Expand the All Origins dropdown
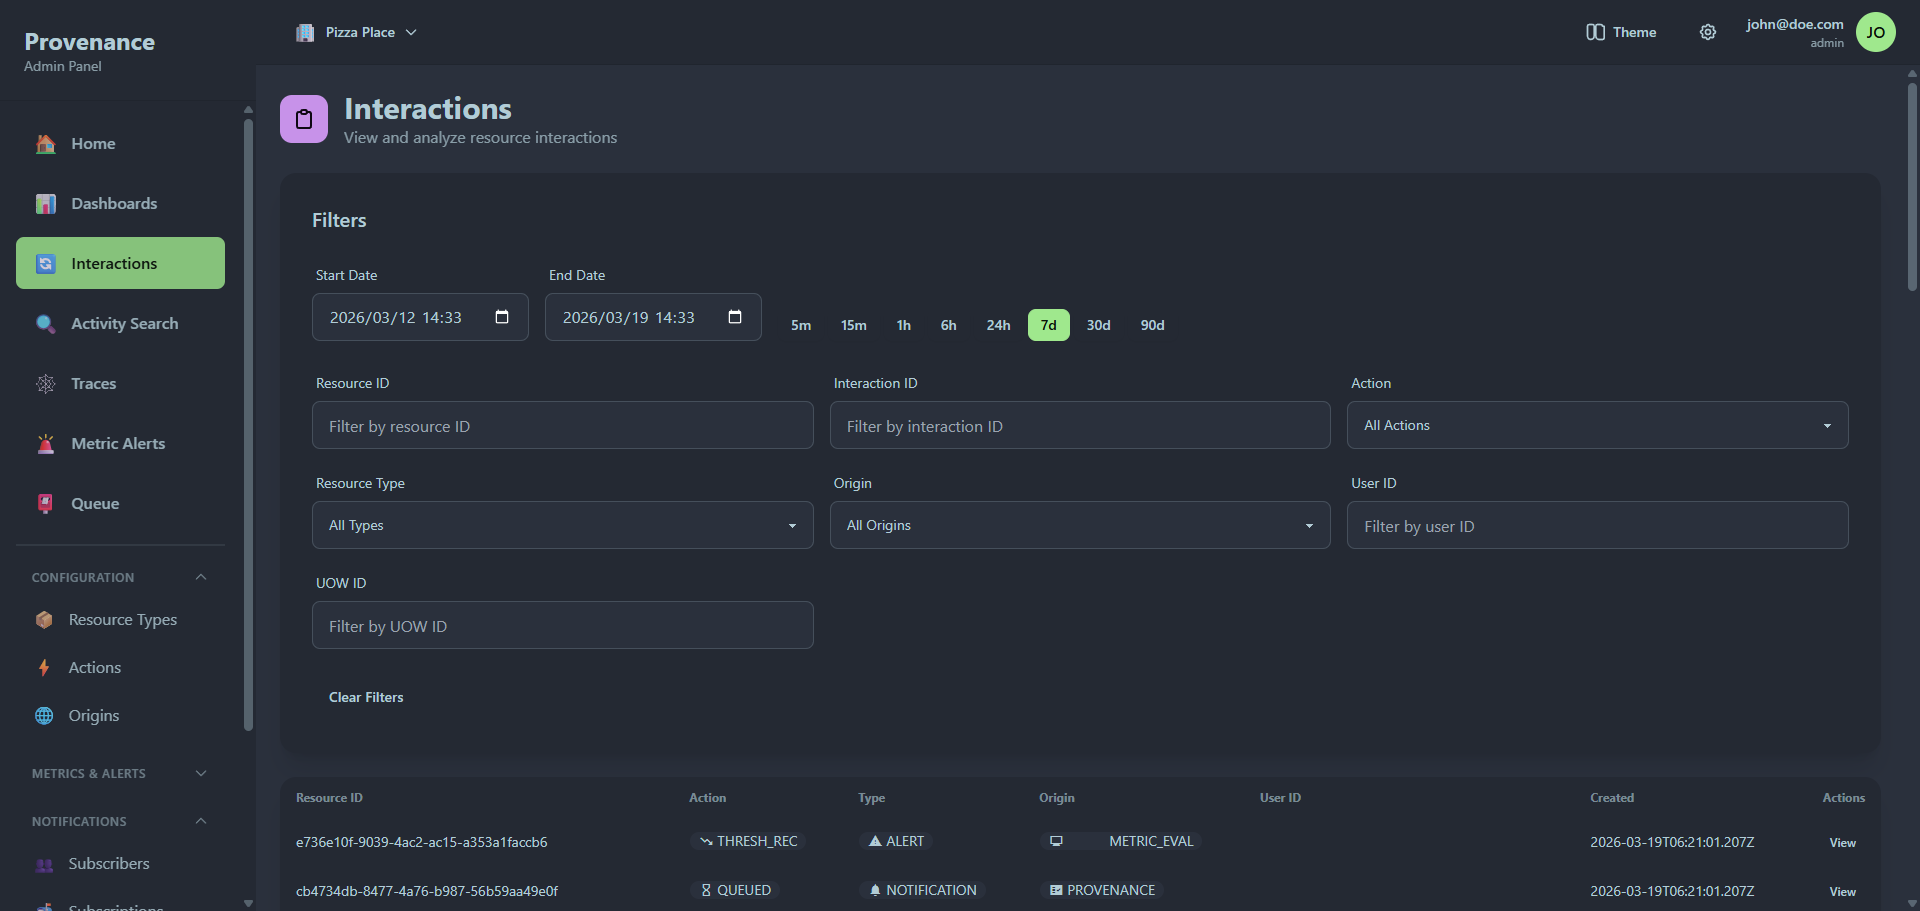Screen dimensions: 1920x911 (1080, 525)
